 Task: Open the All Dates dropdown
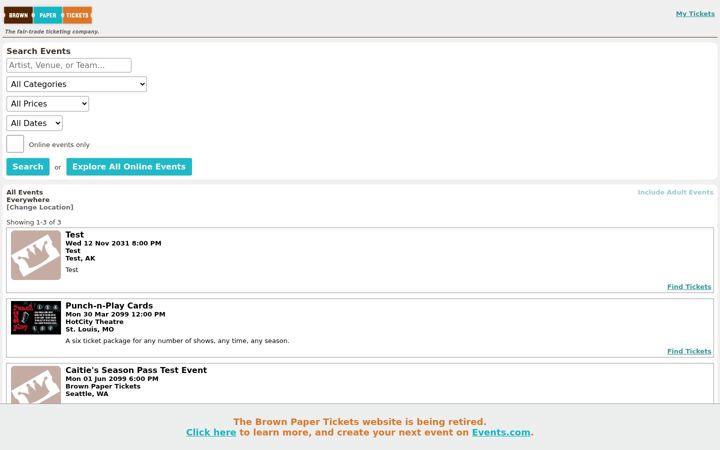click(x=34, y=123)
